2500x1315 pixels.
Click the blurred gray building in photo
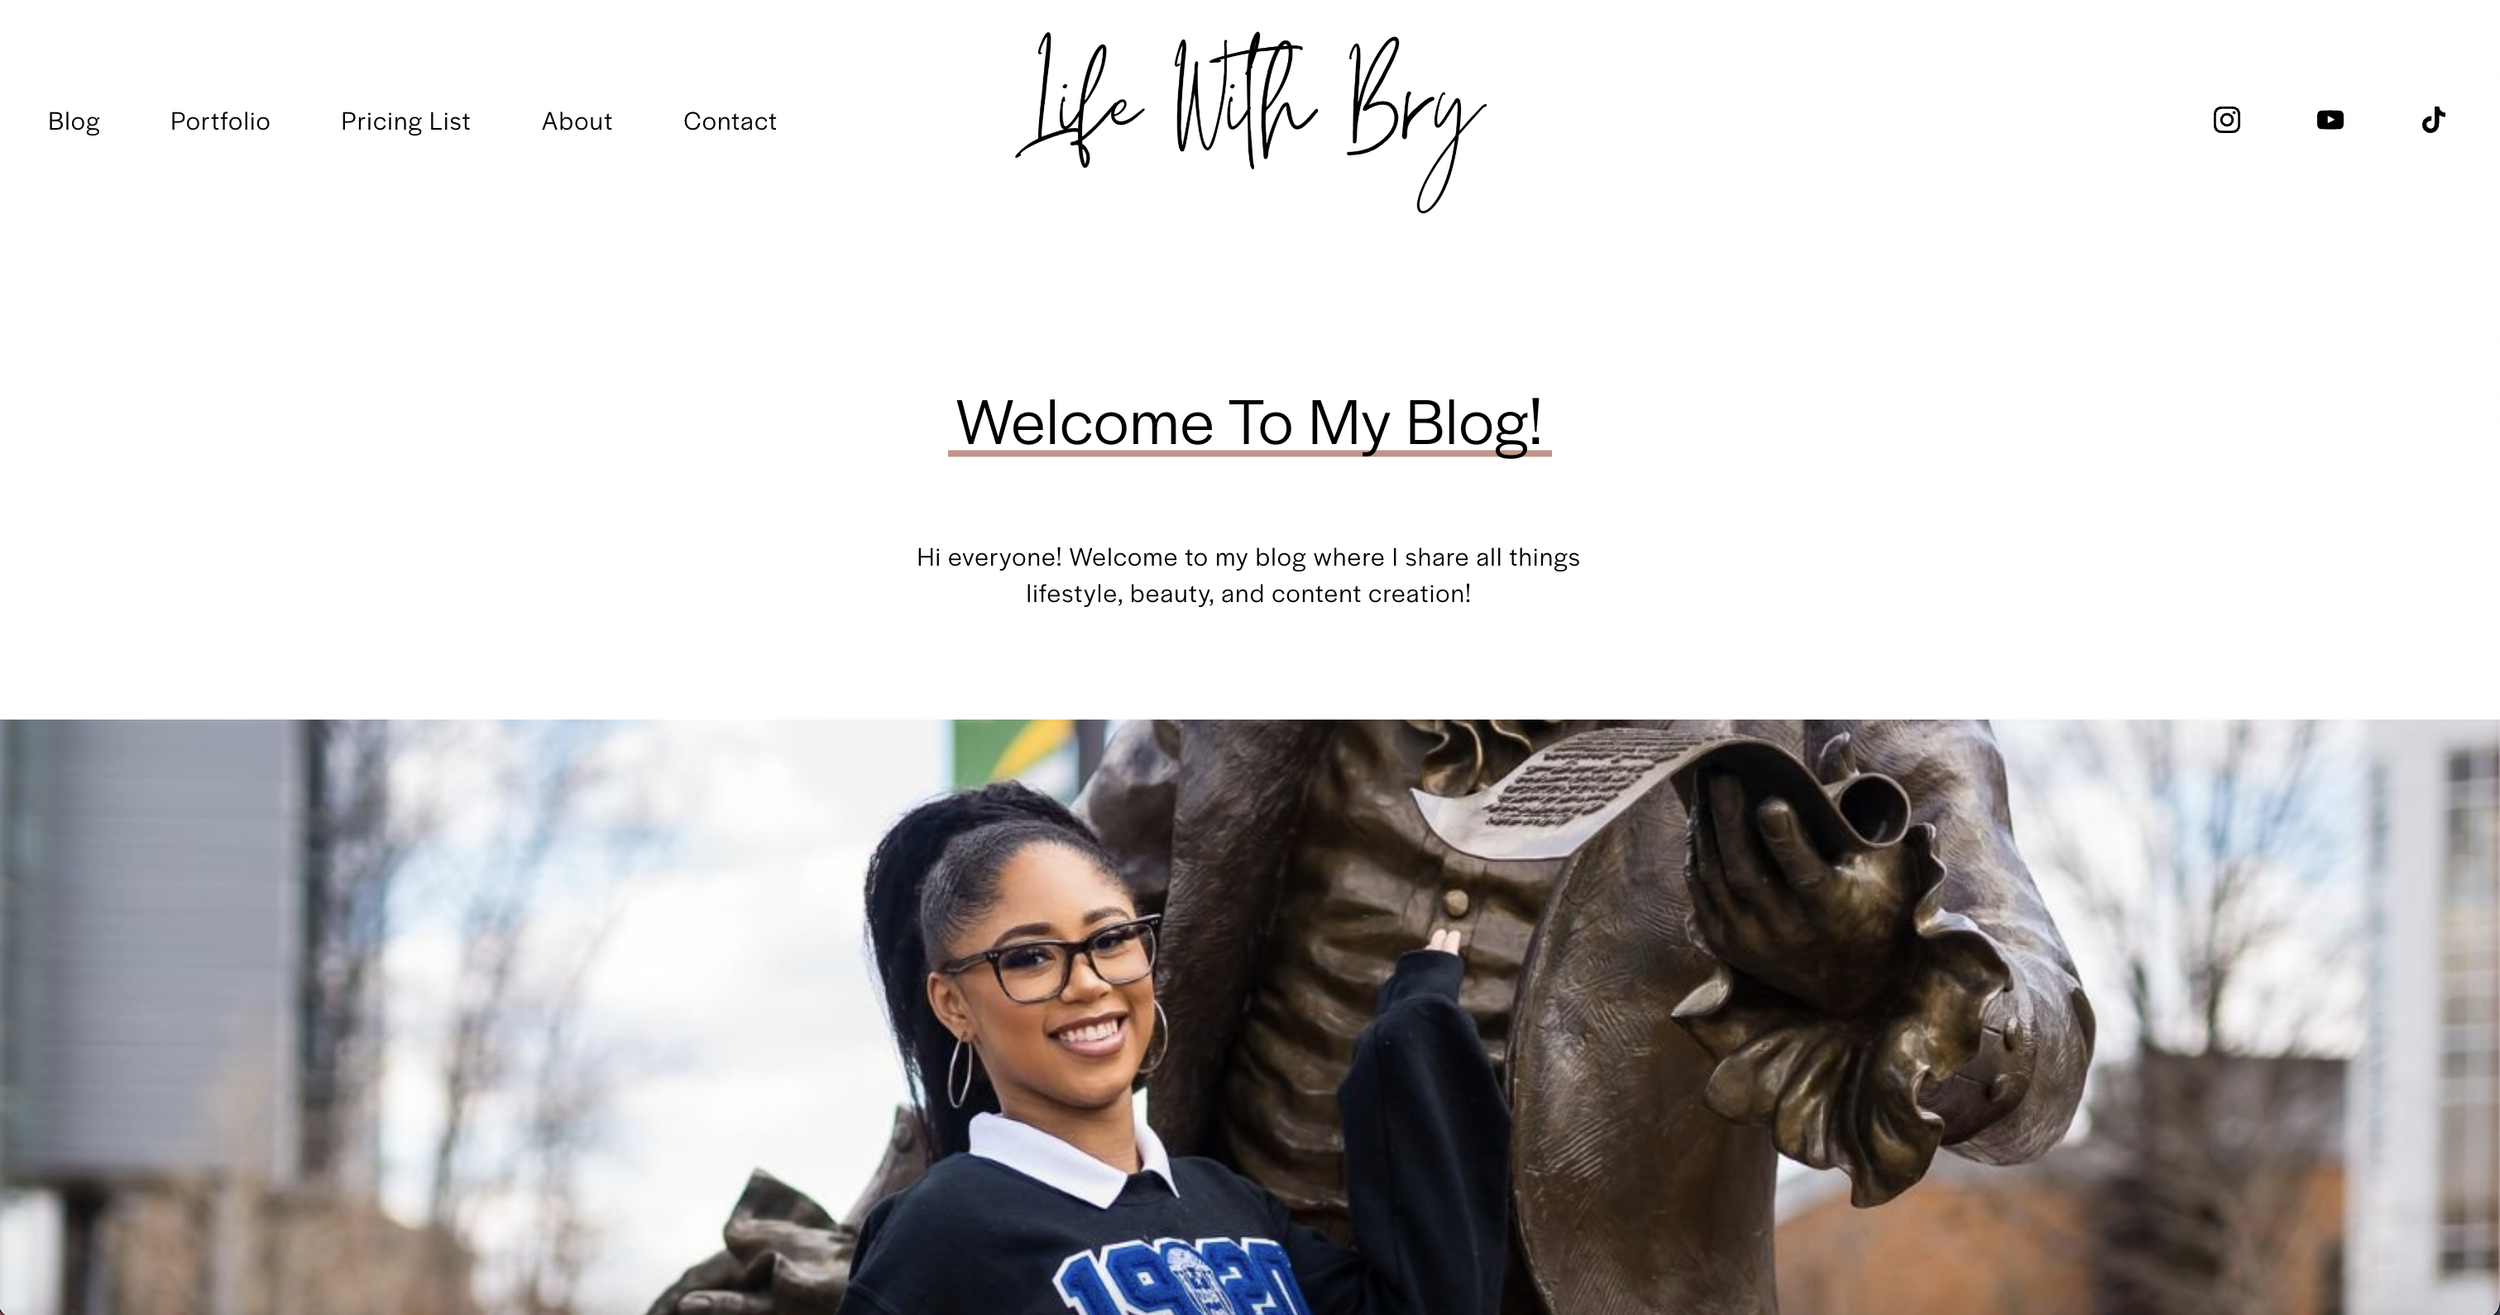pyautogui.click(x=150, y=950)
